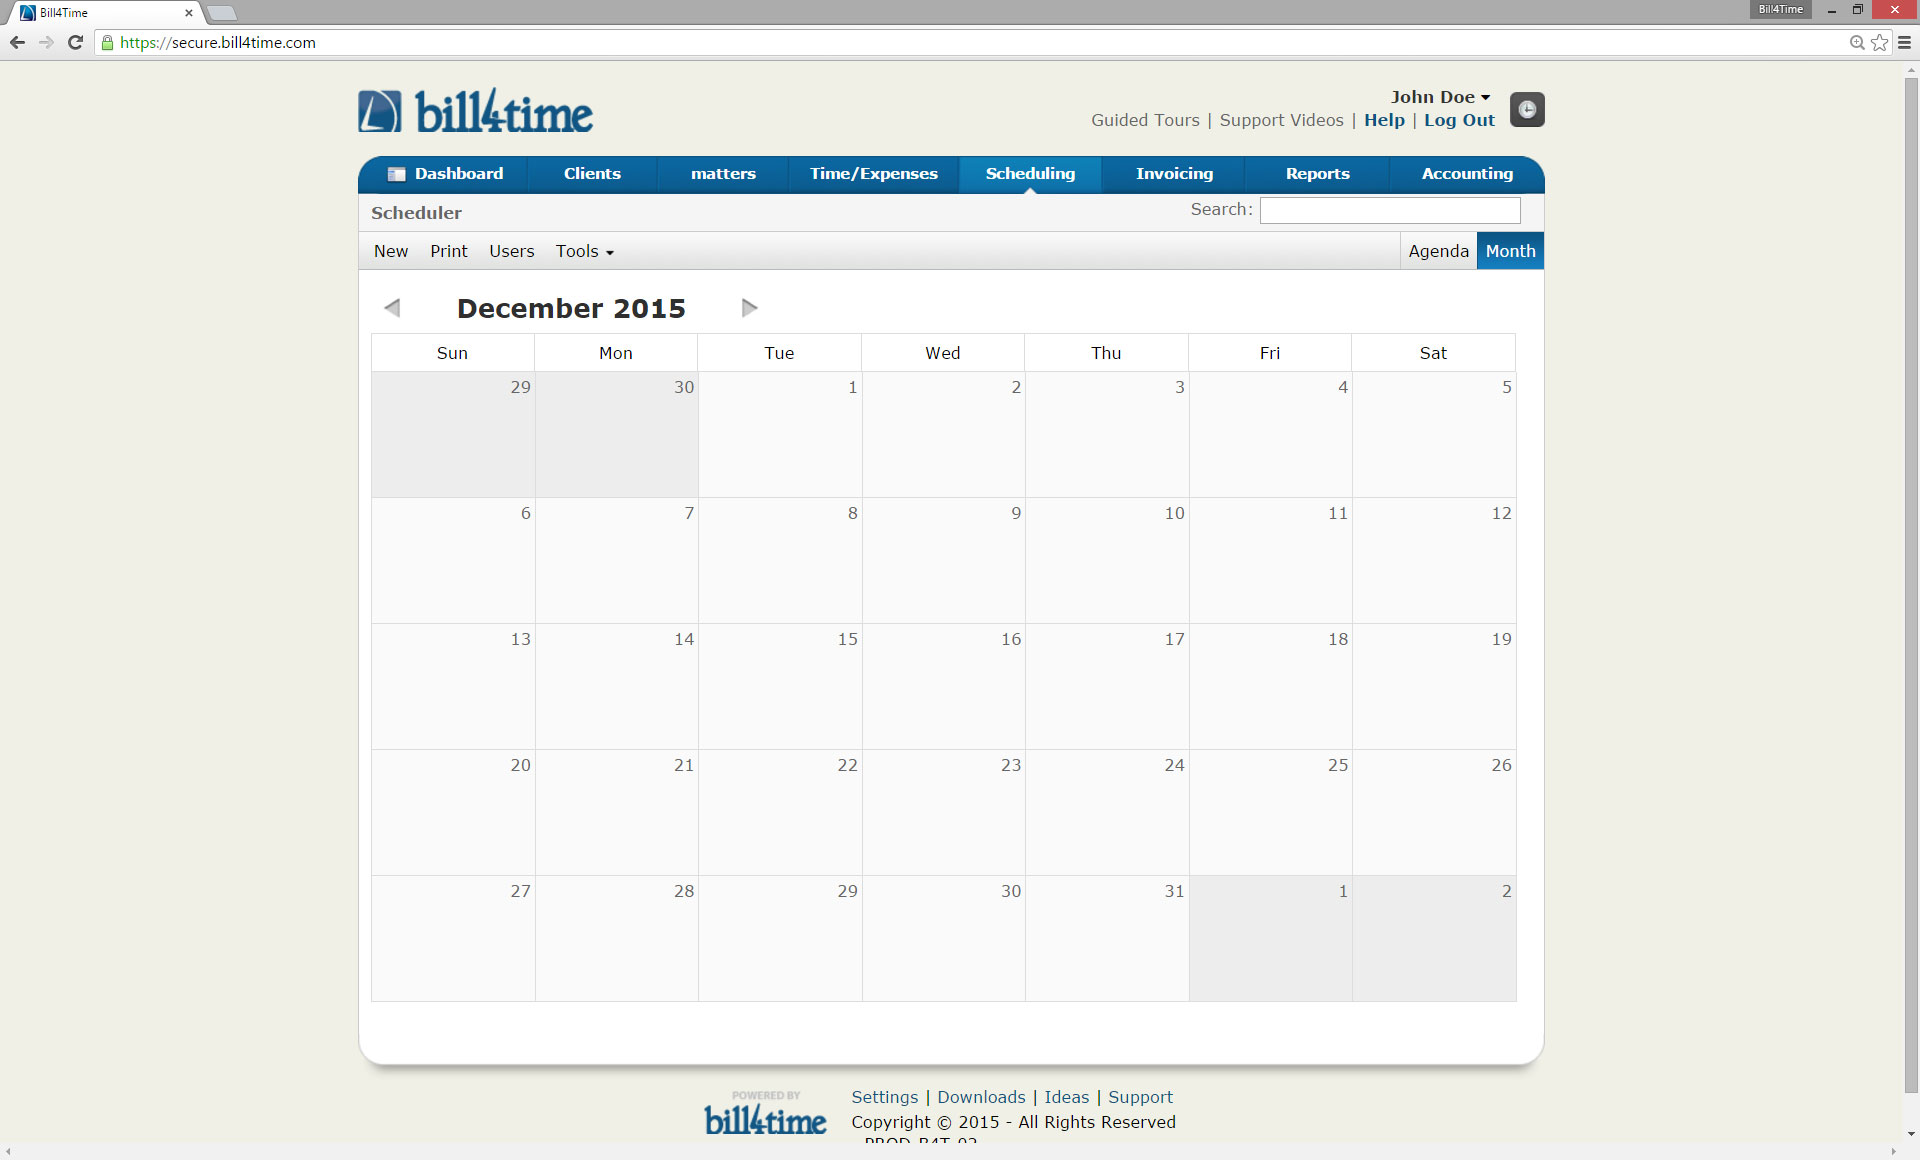Switch to Agenda view
Viewport: 1920px width, 1160px height.
[1438, 251]
